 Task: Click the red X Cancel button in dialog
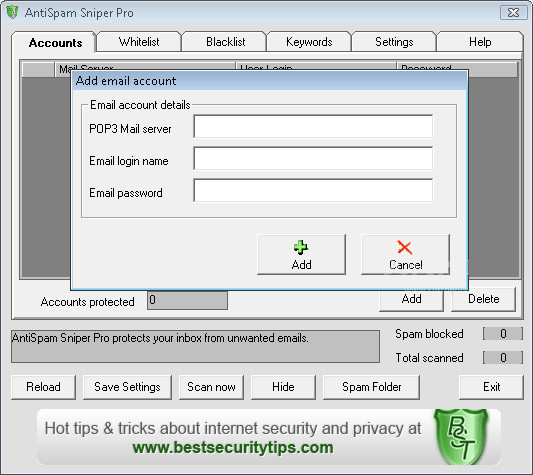pos(405,254)
